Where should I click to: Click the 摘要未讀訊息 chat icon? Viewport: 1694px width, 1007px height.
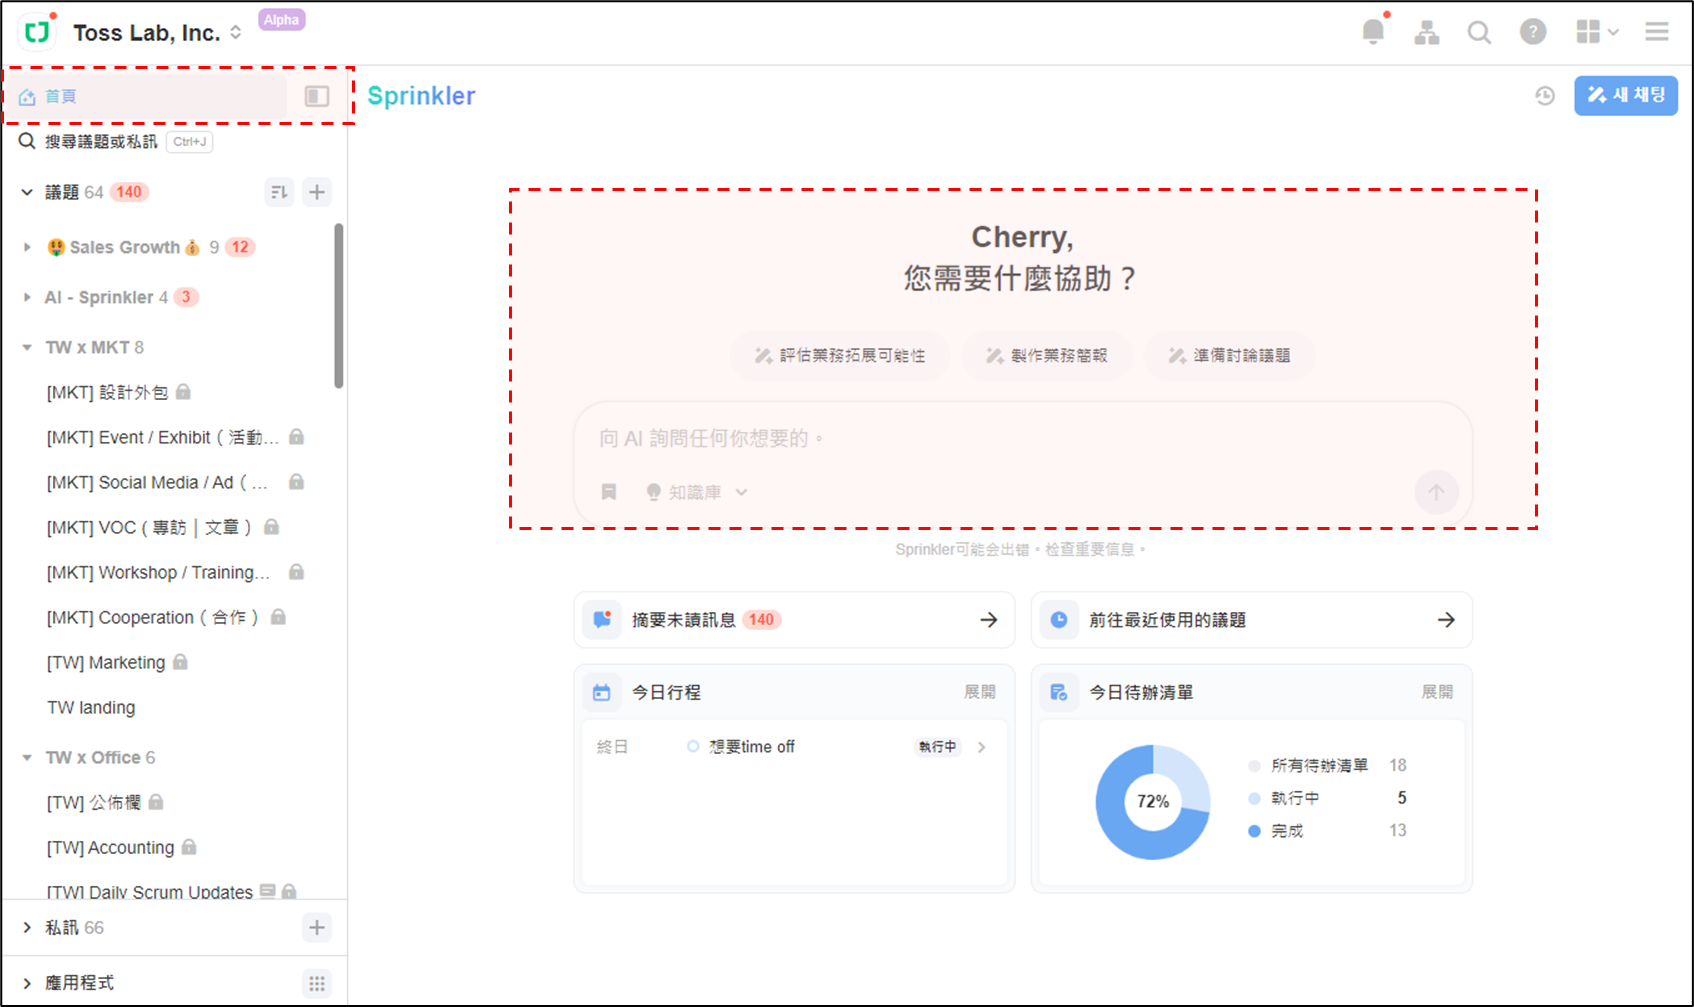tap(602, 620)
